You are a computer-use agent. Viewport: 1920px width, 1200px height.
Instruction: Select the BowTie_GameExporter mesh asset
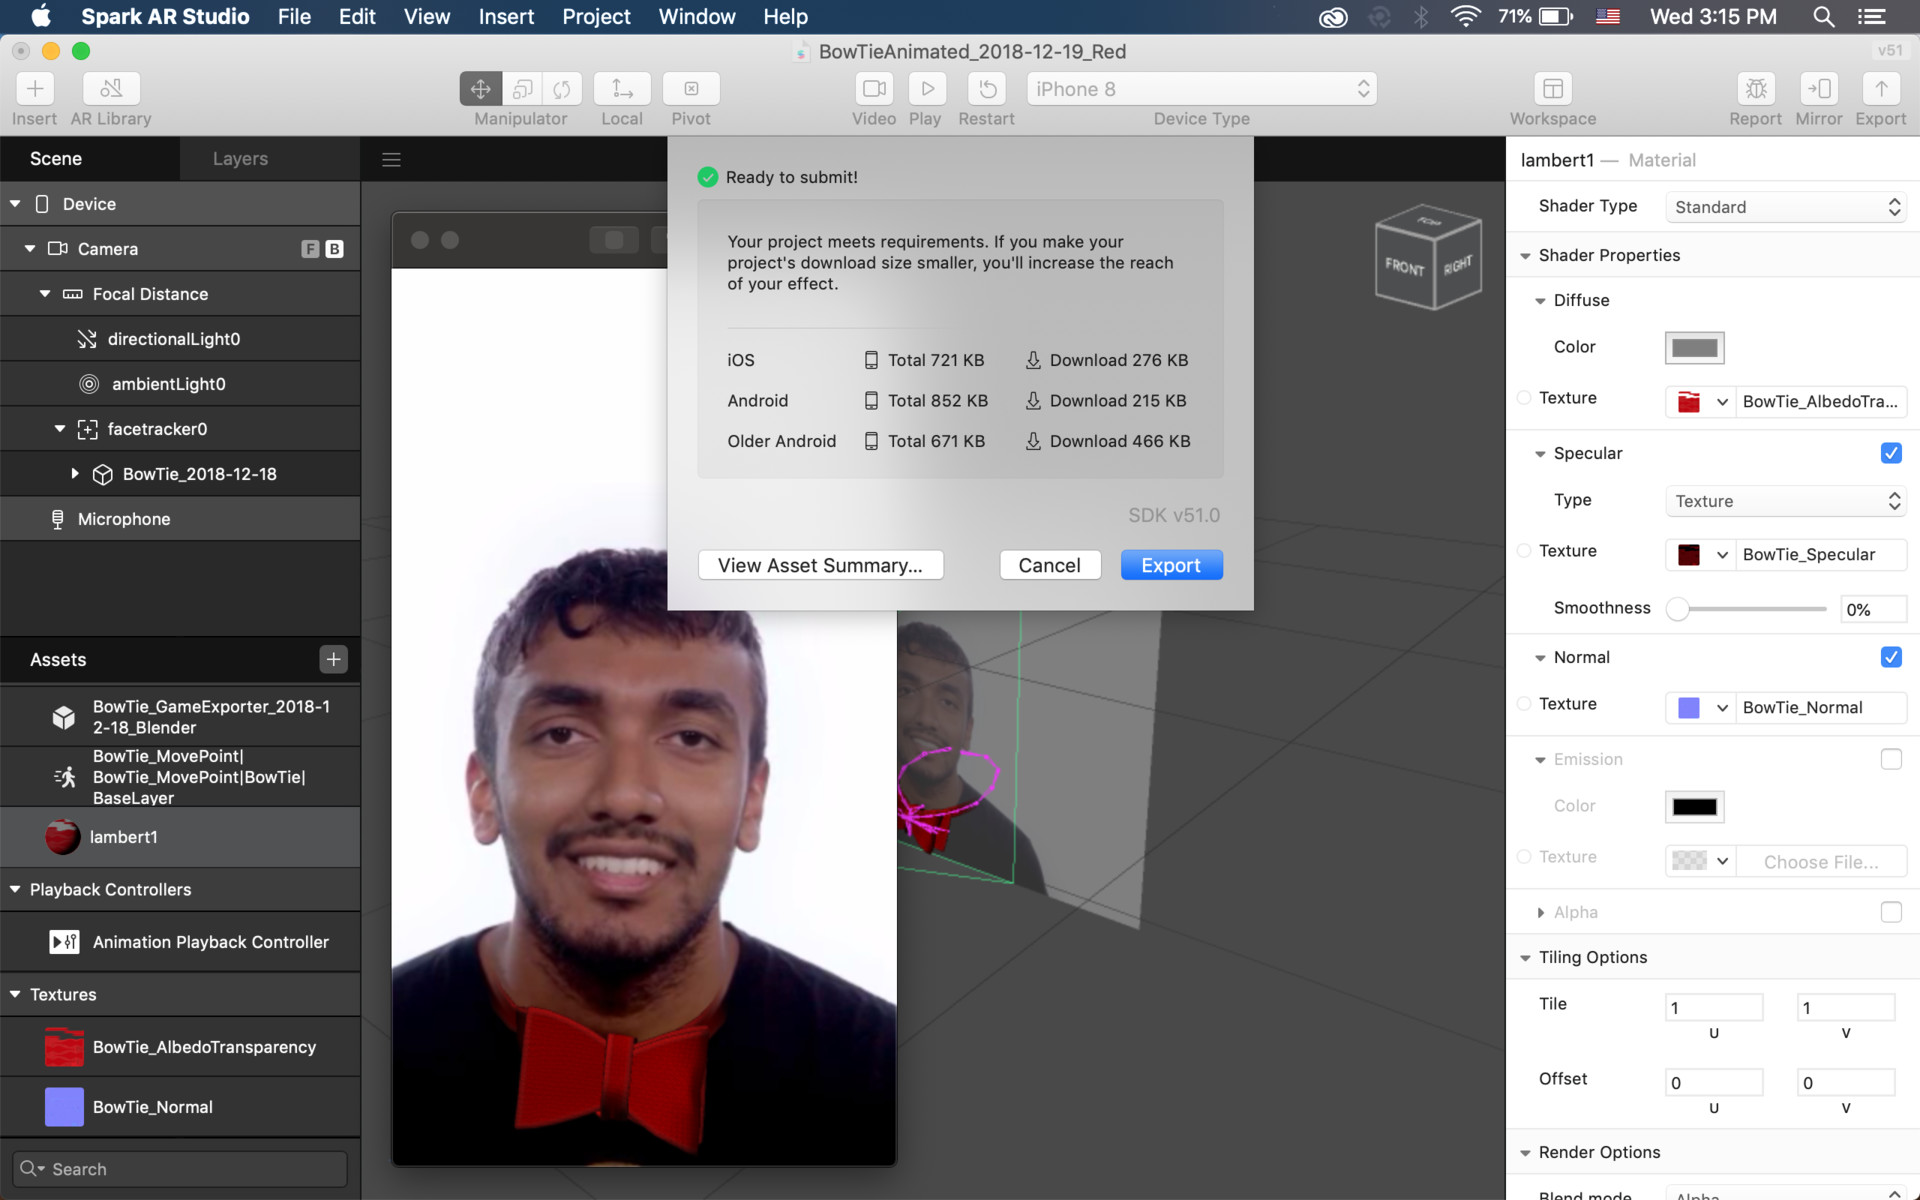click(x=180, y=717)
